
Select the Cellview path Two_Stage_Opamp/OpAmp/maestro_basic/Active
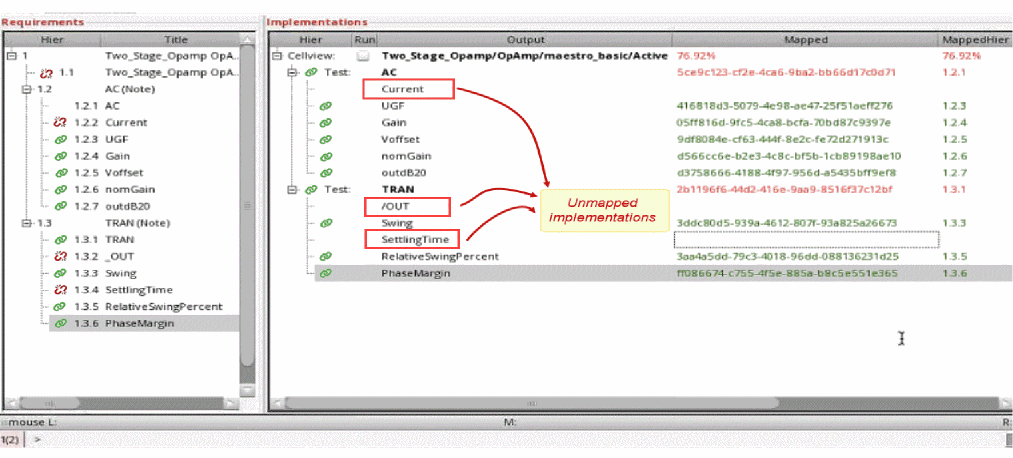(525, 56)
